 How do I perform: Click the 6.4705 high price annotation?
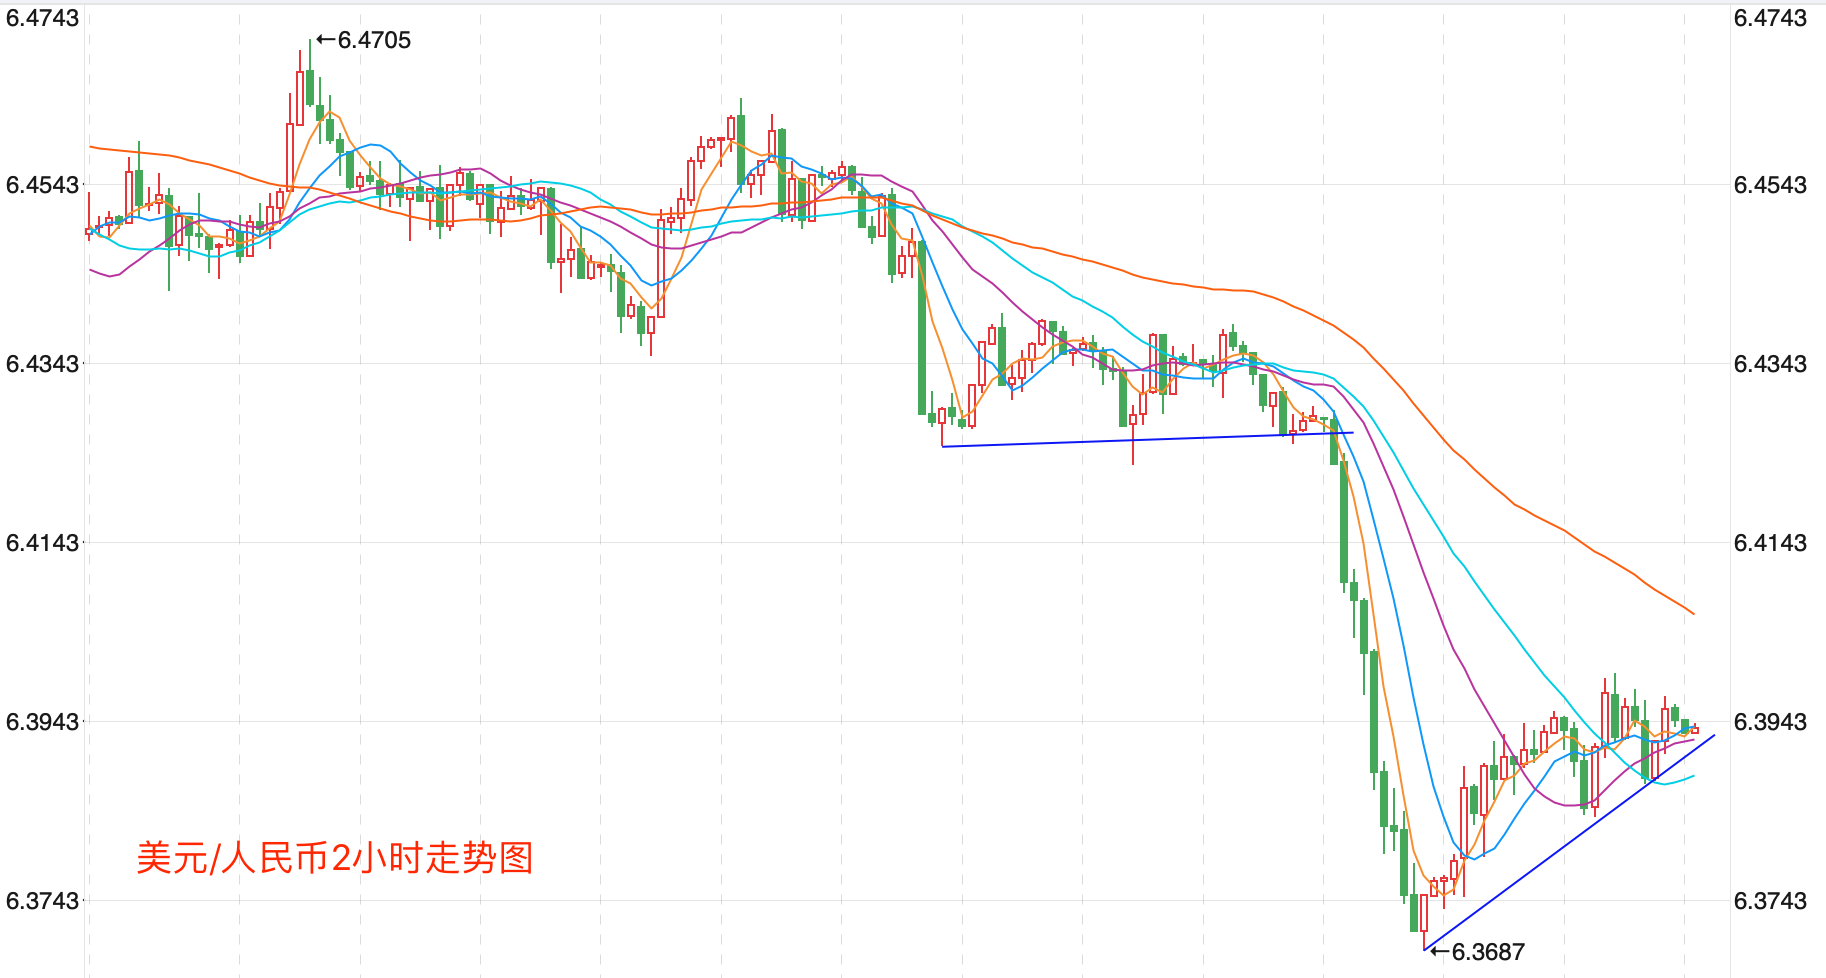(x=374, y=40)
